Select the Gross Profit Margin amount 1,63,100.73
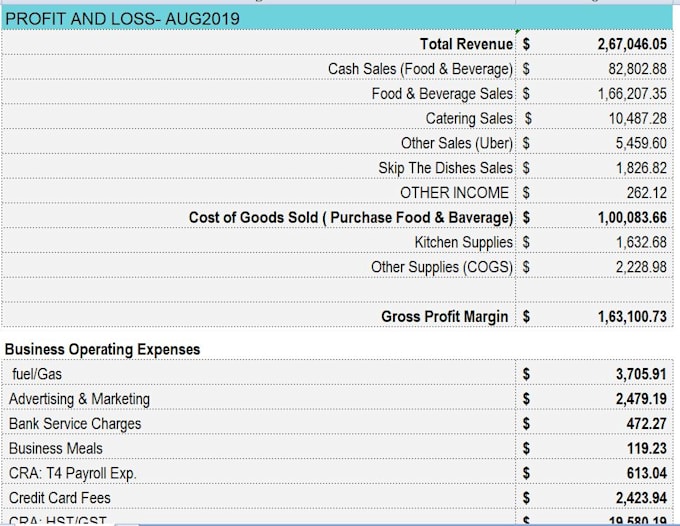This screenshot has width=680, height=526. pos(632,317)
